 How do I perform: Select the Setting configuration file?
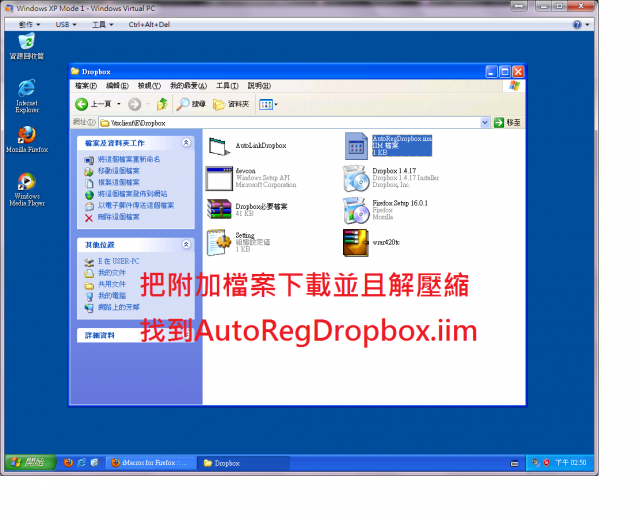[x=238, y=242]
